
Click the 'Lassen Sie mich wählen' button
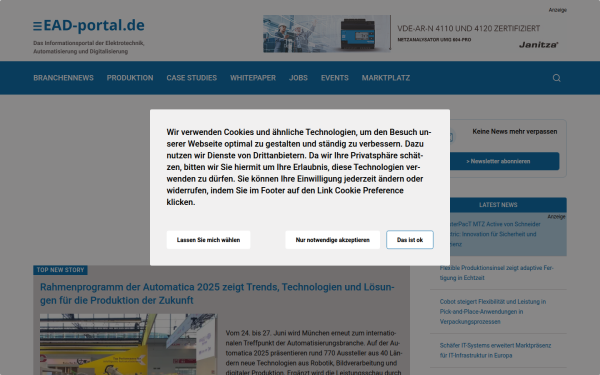pos(209,240)
